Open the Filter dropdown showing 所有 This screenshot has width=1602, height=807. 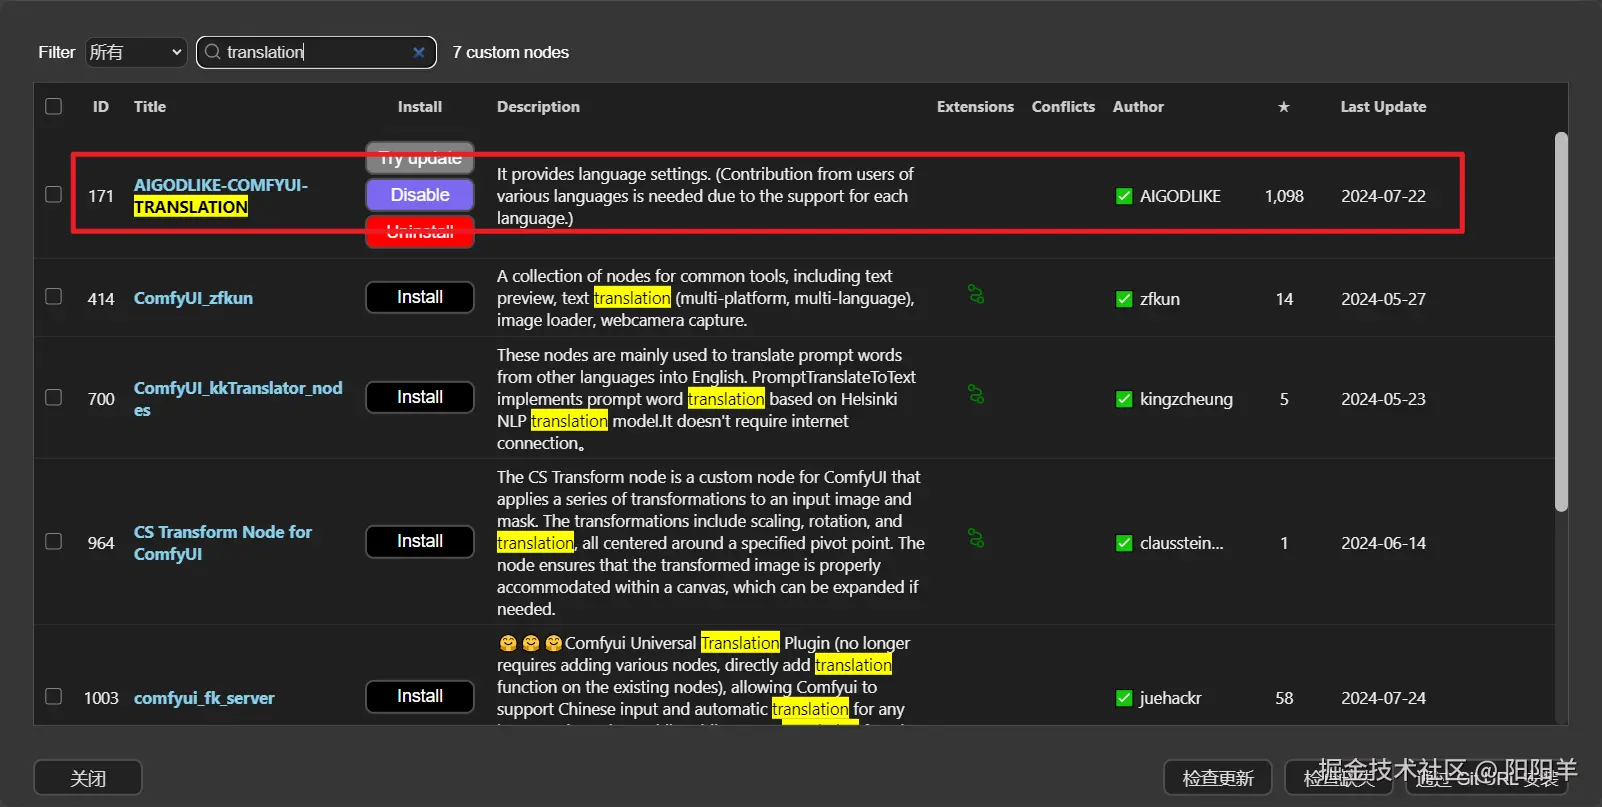(136, 52)
